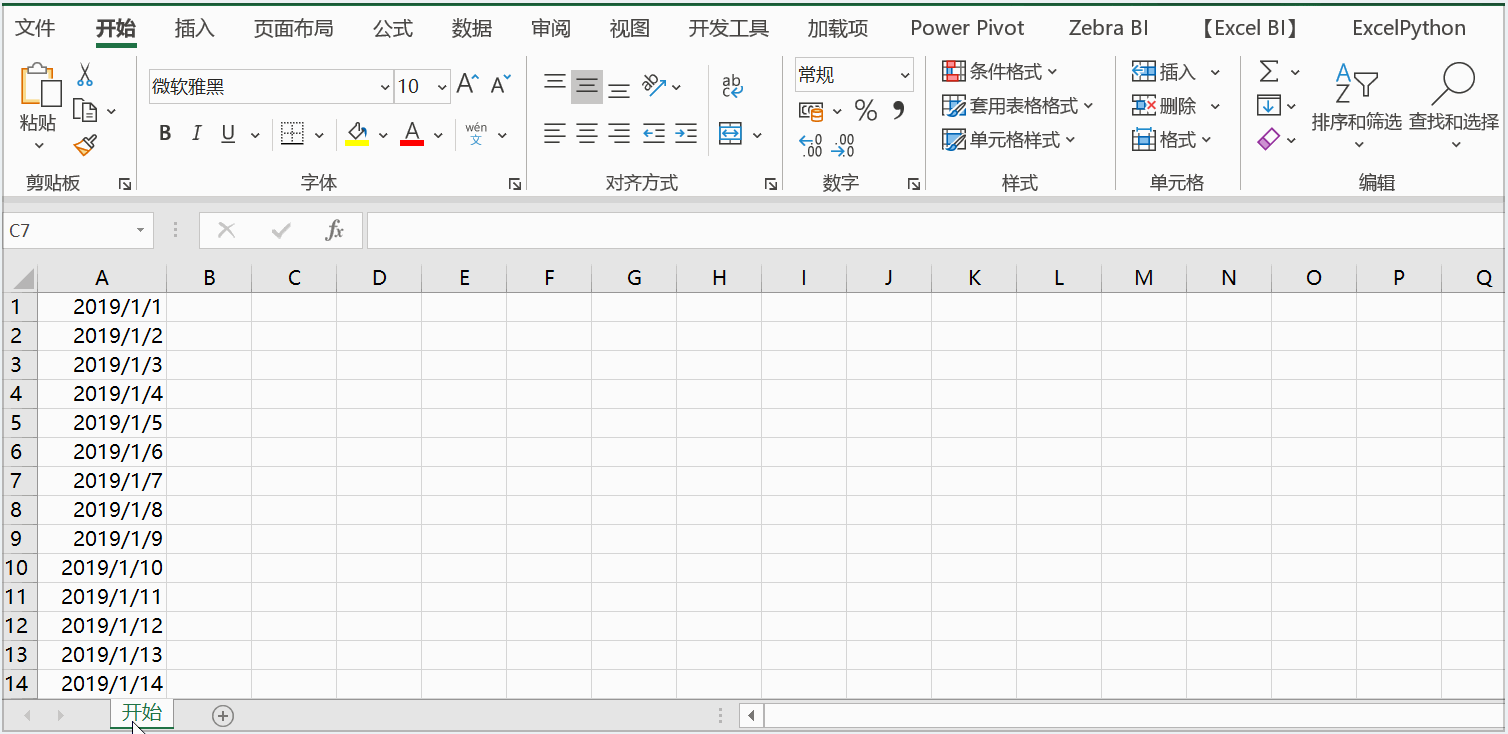Open the number format 常规 dropdown

(x=905, y=75)
